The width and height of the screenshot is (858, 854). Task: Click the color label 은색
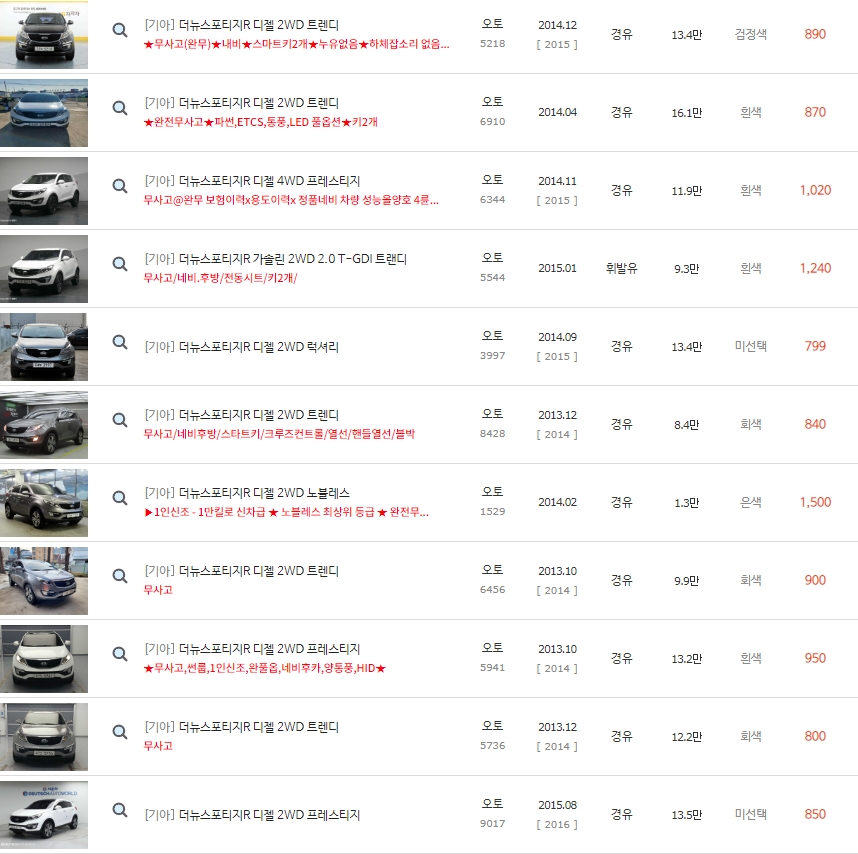751,502
